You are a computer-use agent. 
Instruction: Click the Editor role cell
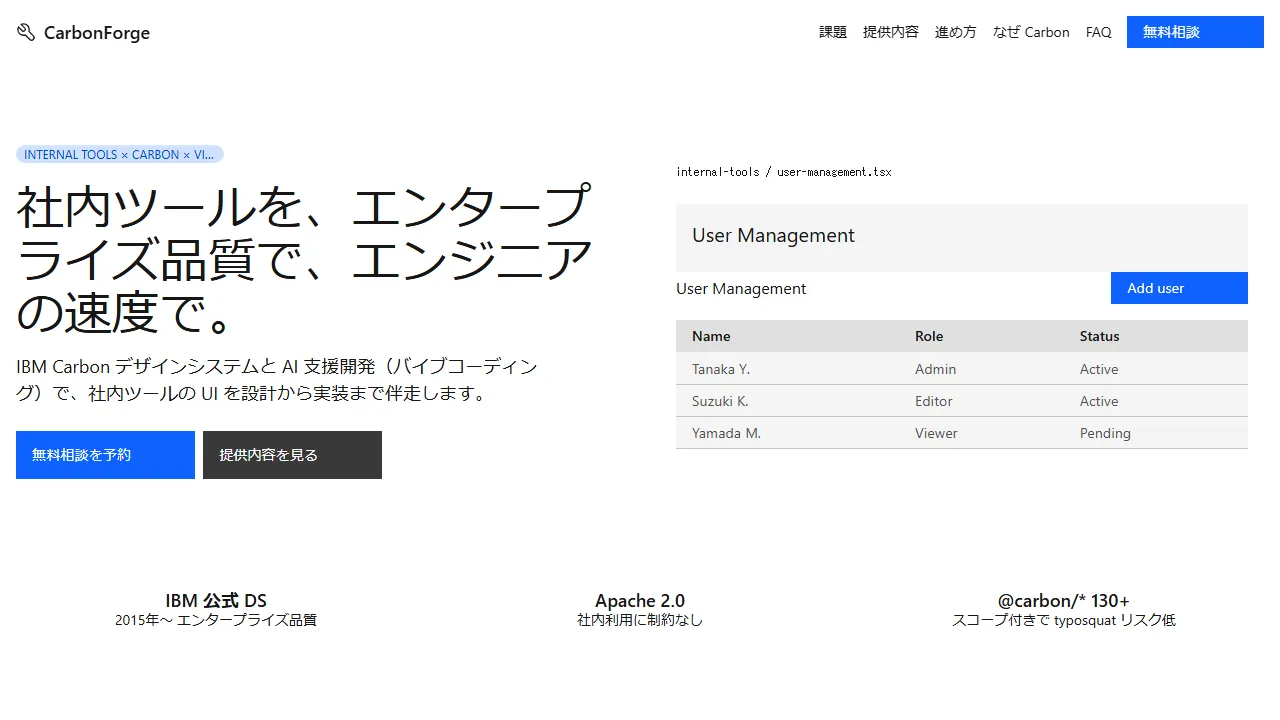(933, 401)
